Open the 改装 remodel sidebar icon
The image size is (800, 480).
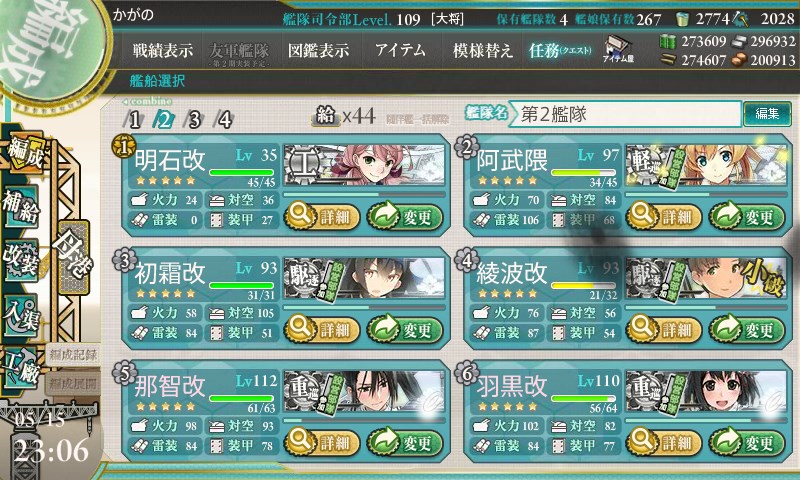[21, 259]
